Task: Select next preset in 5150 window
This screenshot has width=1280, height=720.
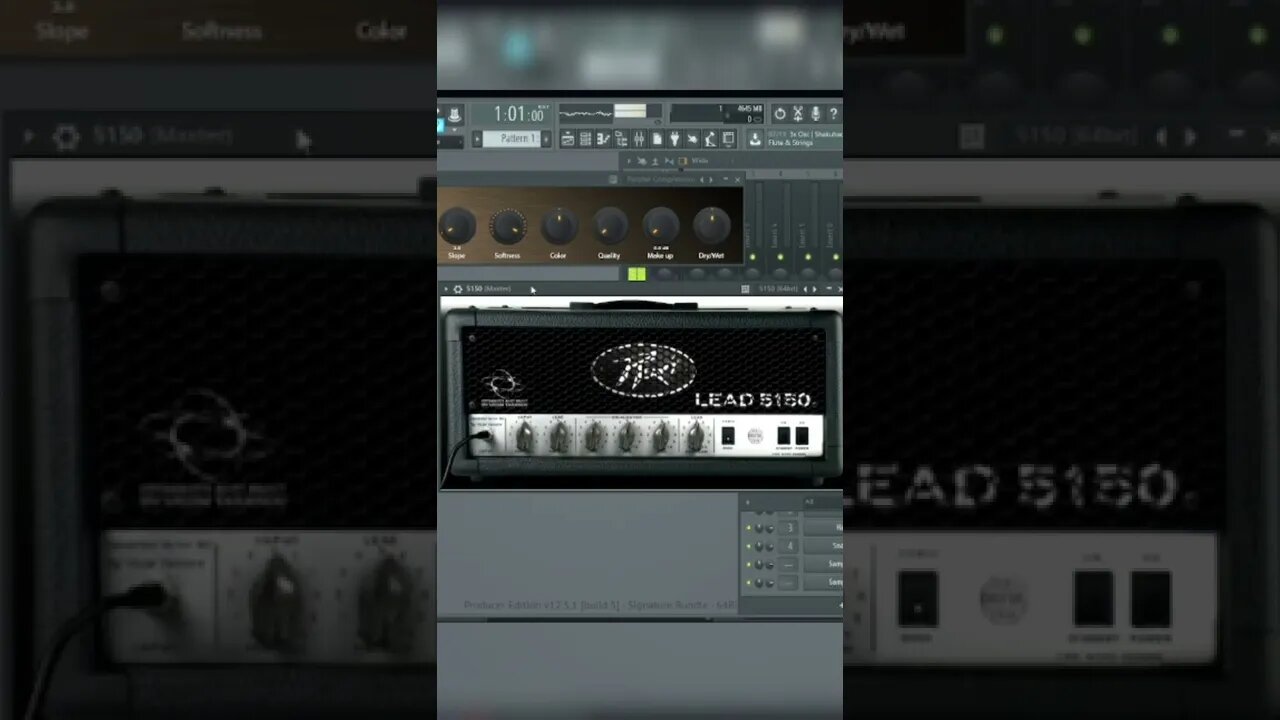Action: coord(815,289)
